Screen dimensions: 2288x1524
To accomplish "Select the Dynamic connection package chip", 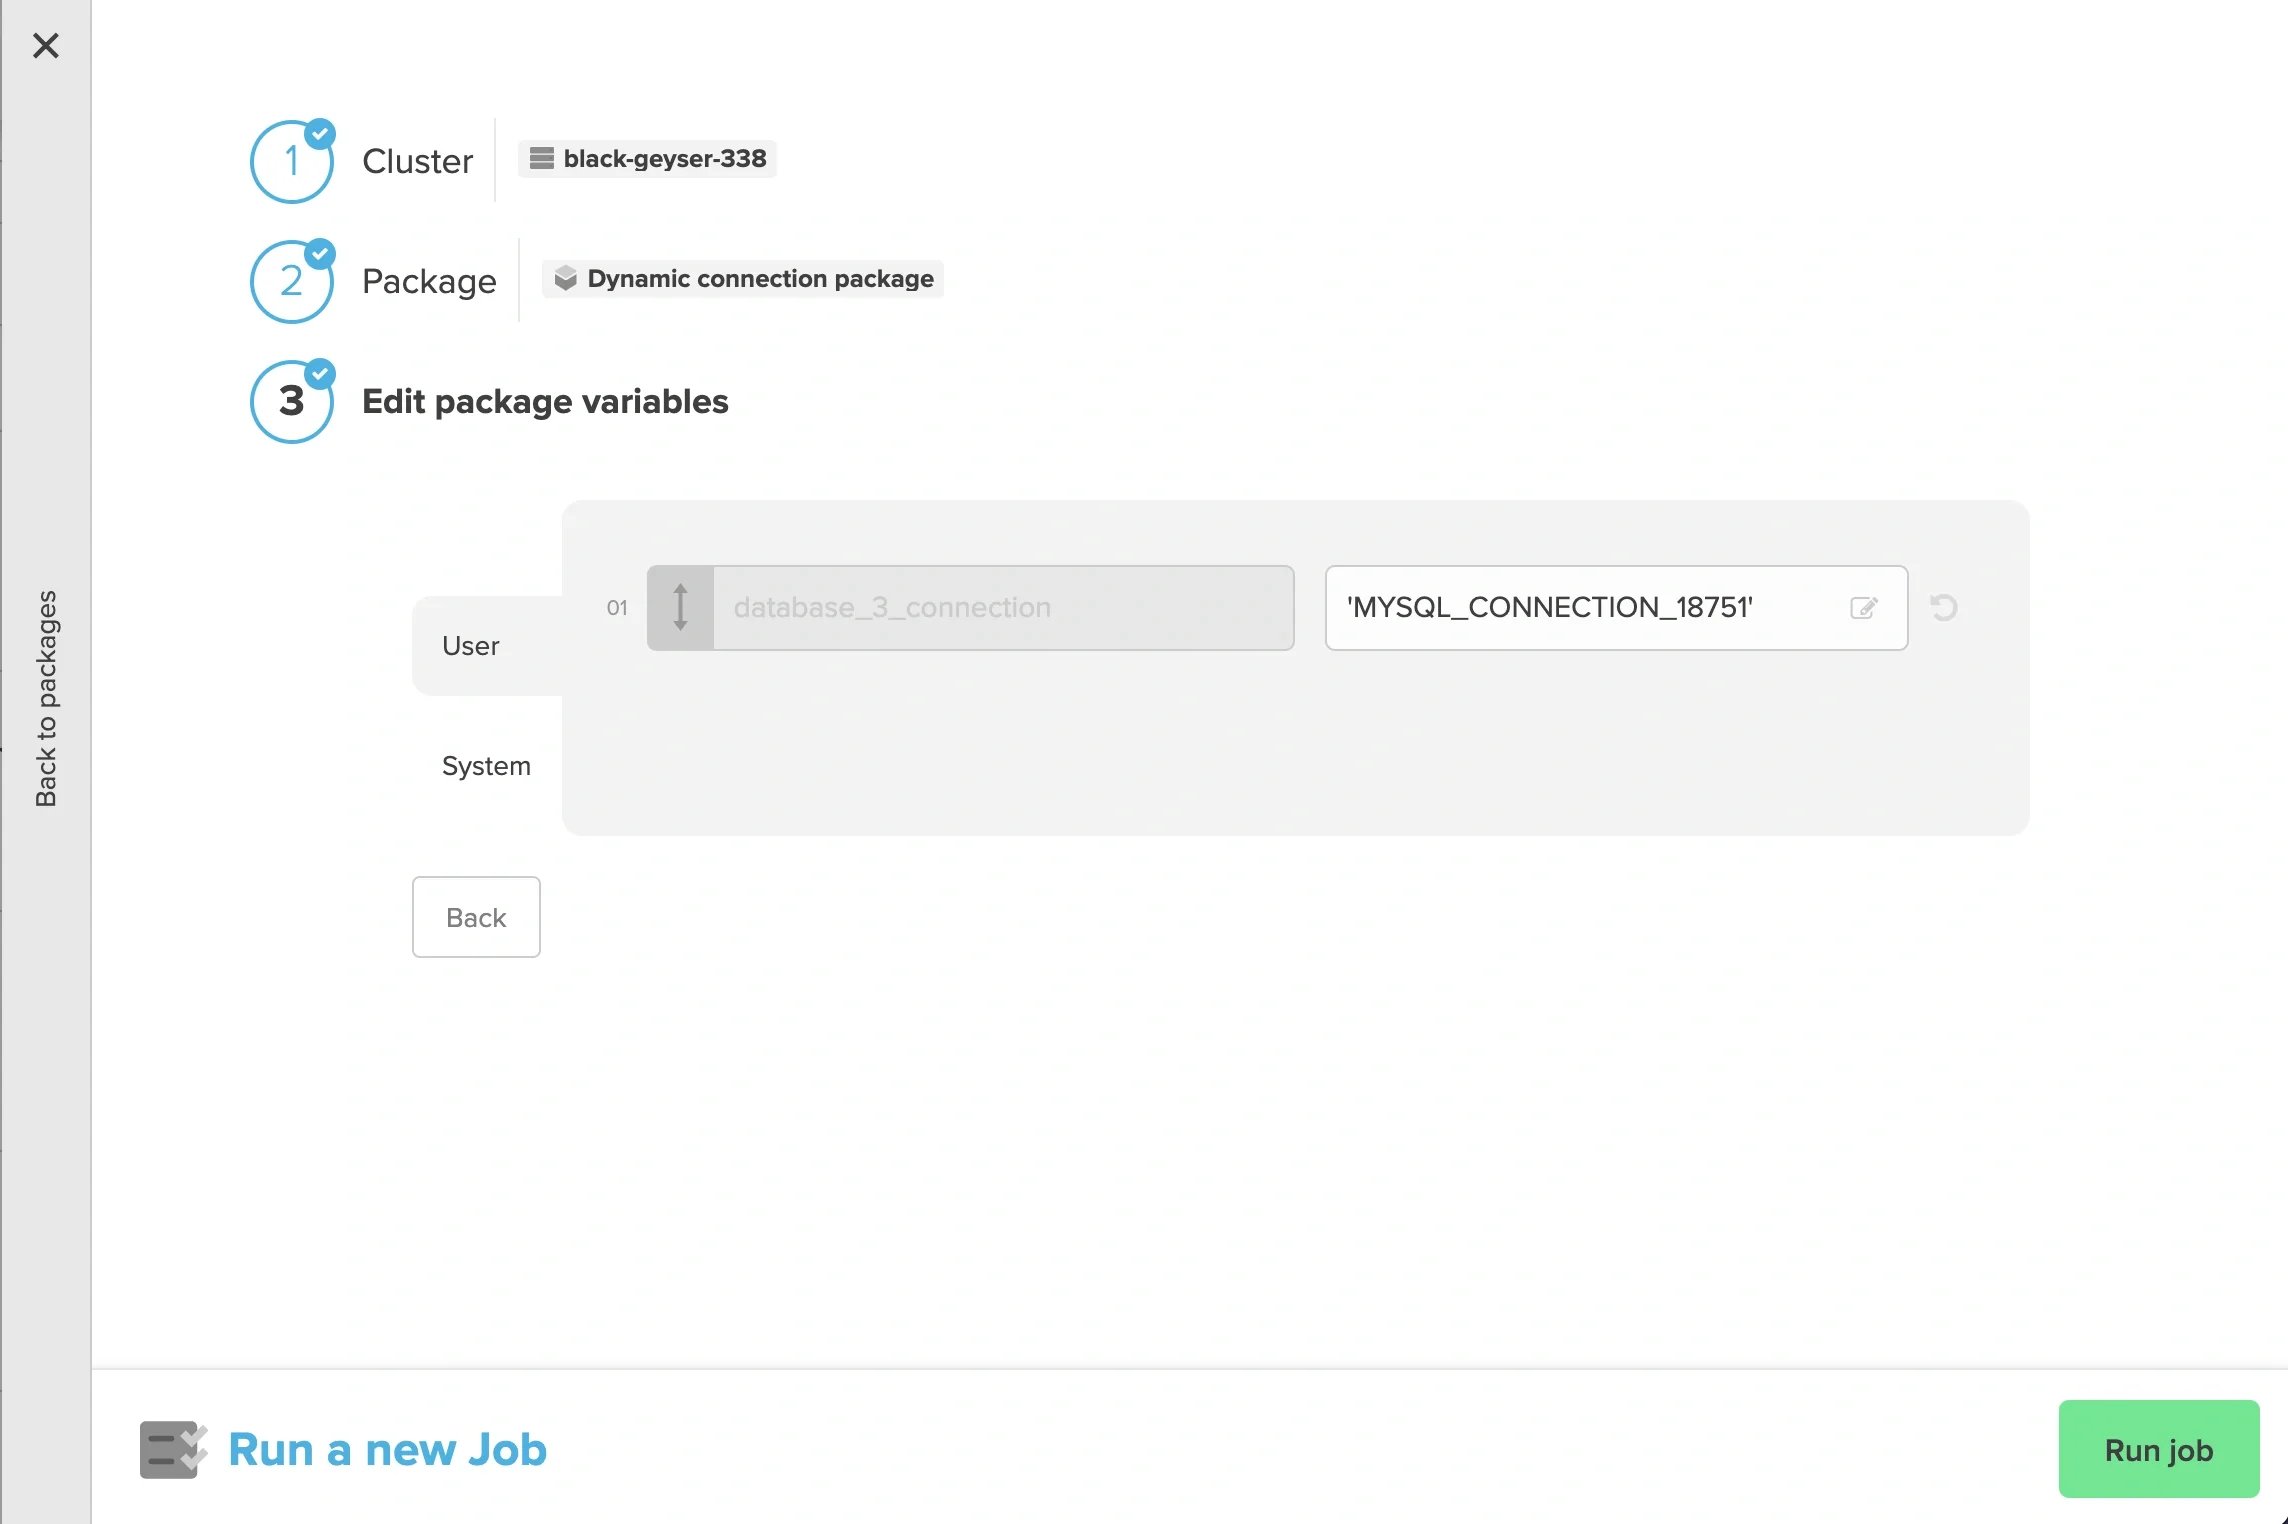I will (742, 279).
